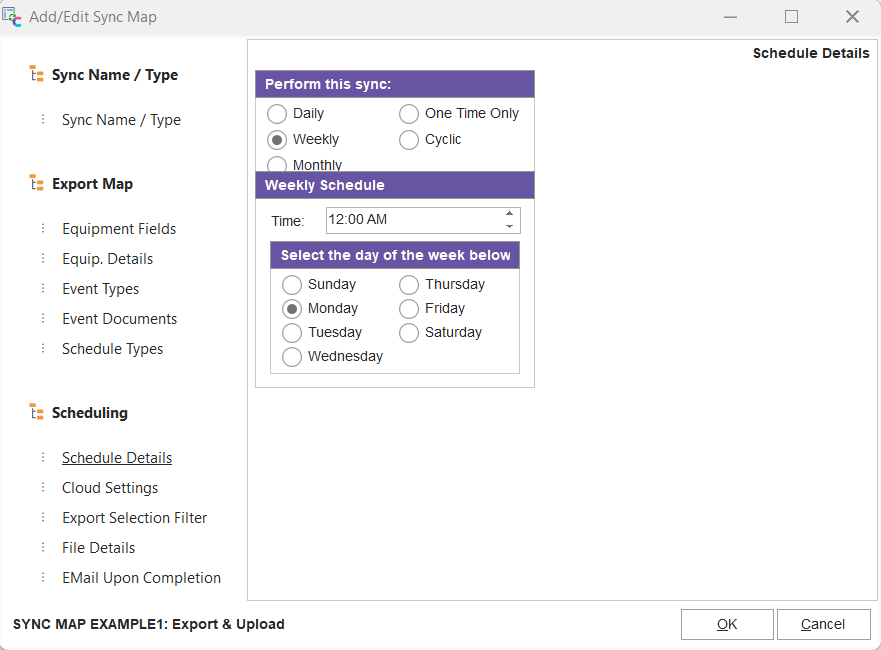Increase time with the up spinner arrow

509,214
